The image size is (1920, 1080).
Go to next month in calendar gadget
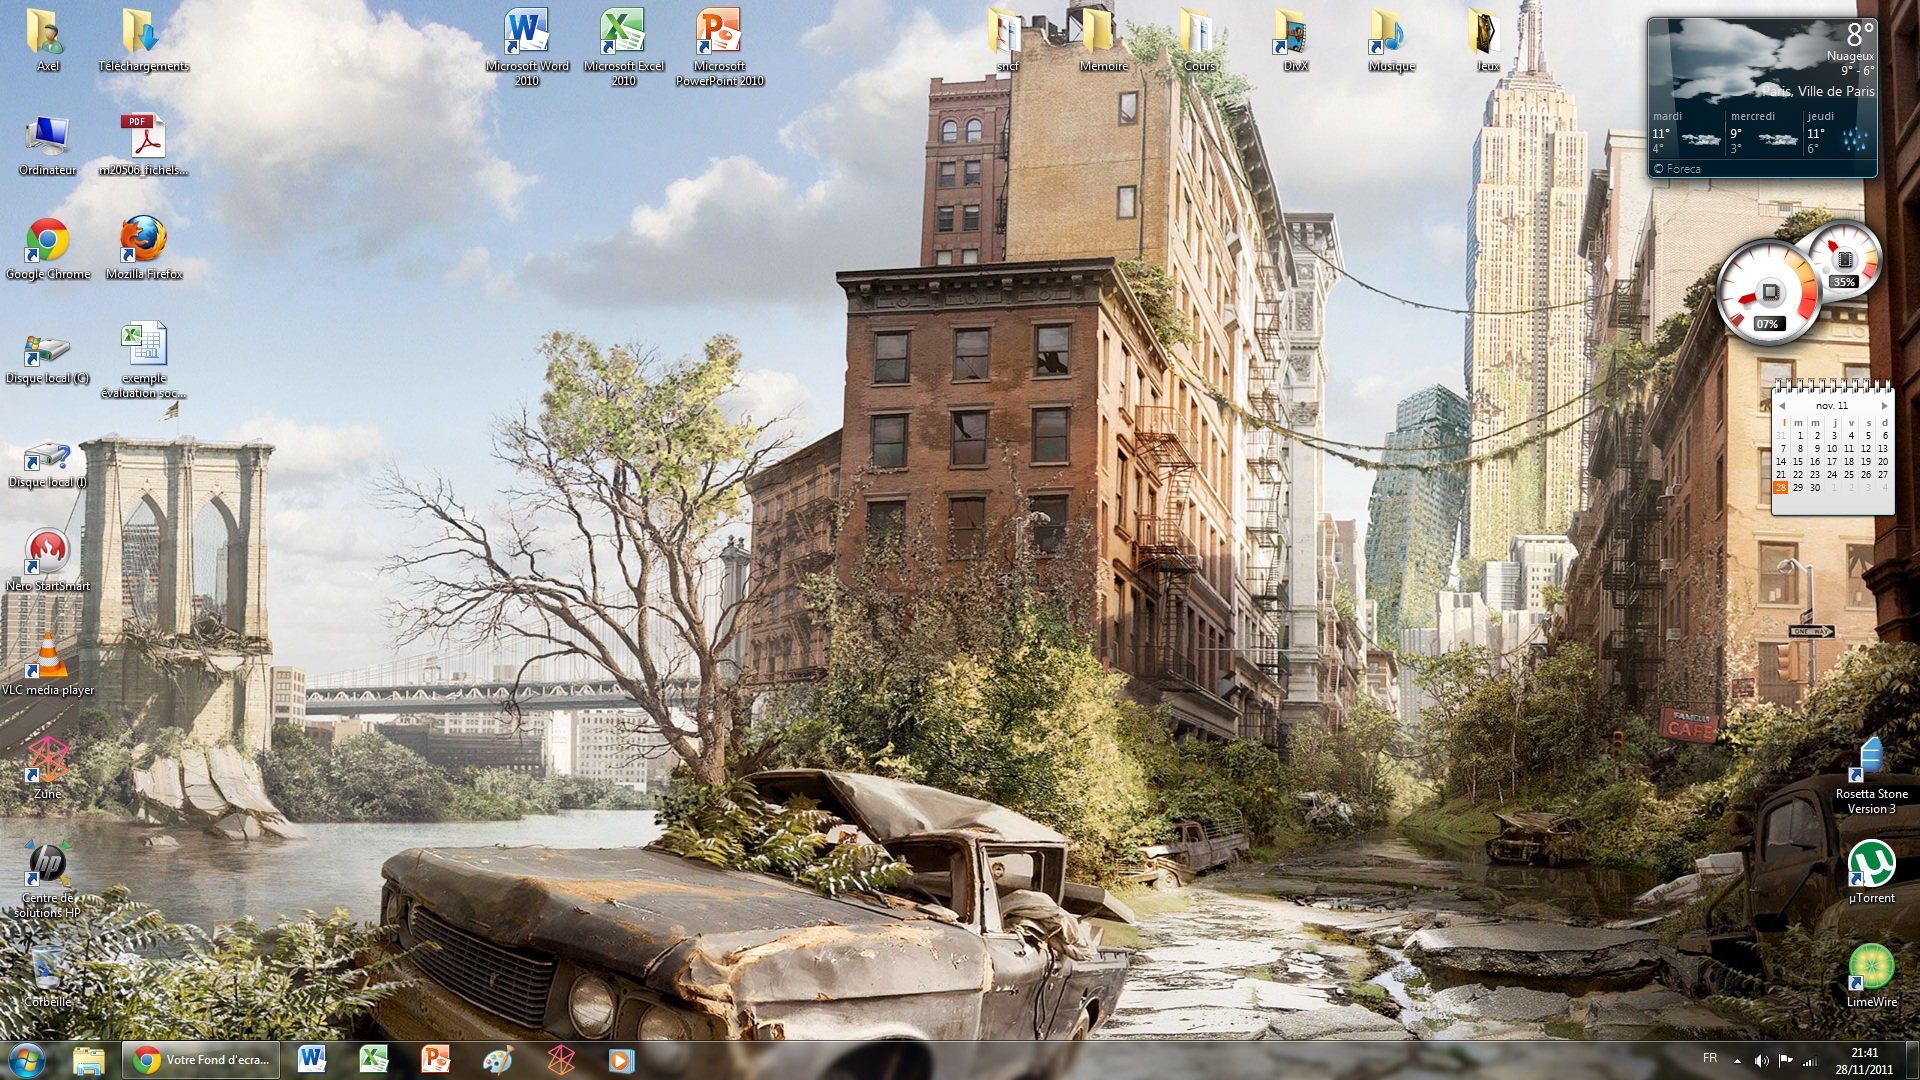click(1884, 406)
